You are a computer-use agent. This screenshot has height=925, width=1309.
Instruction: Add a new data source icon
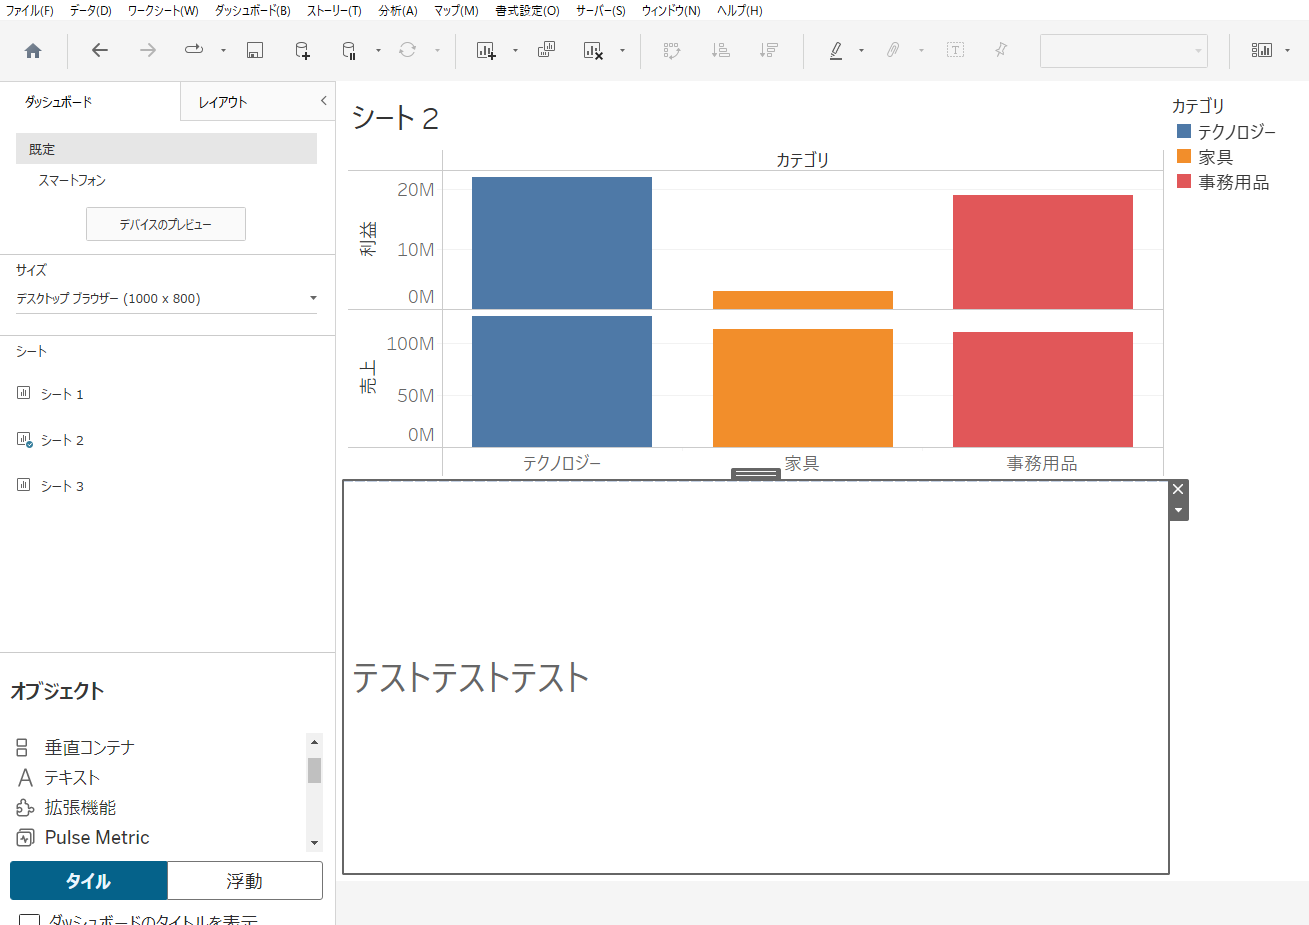[302, 50]
